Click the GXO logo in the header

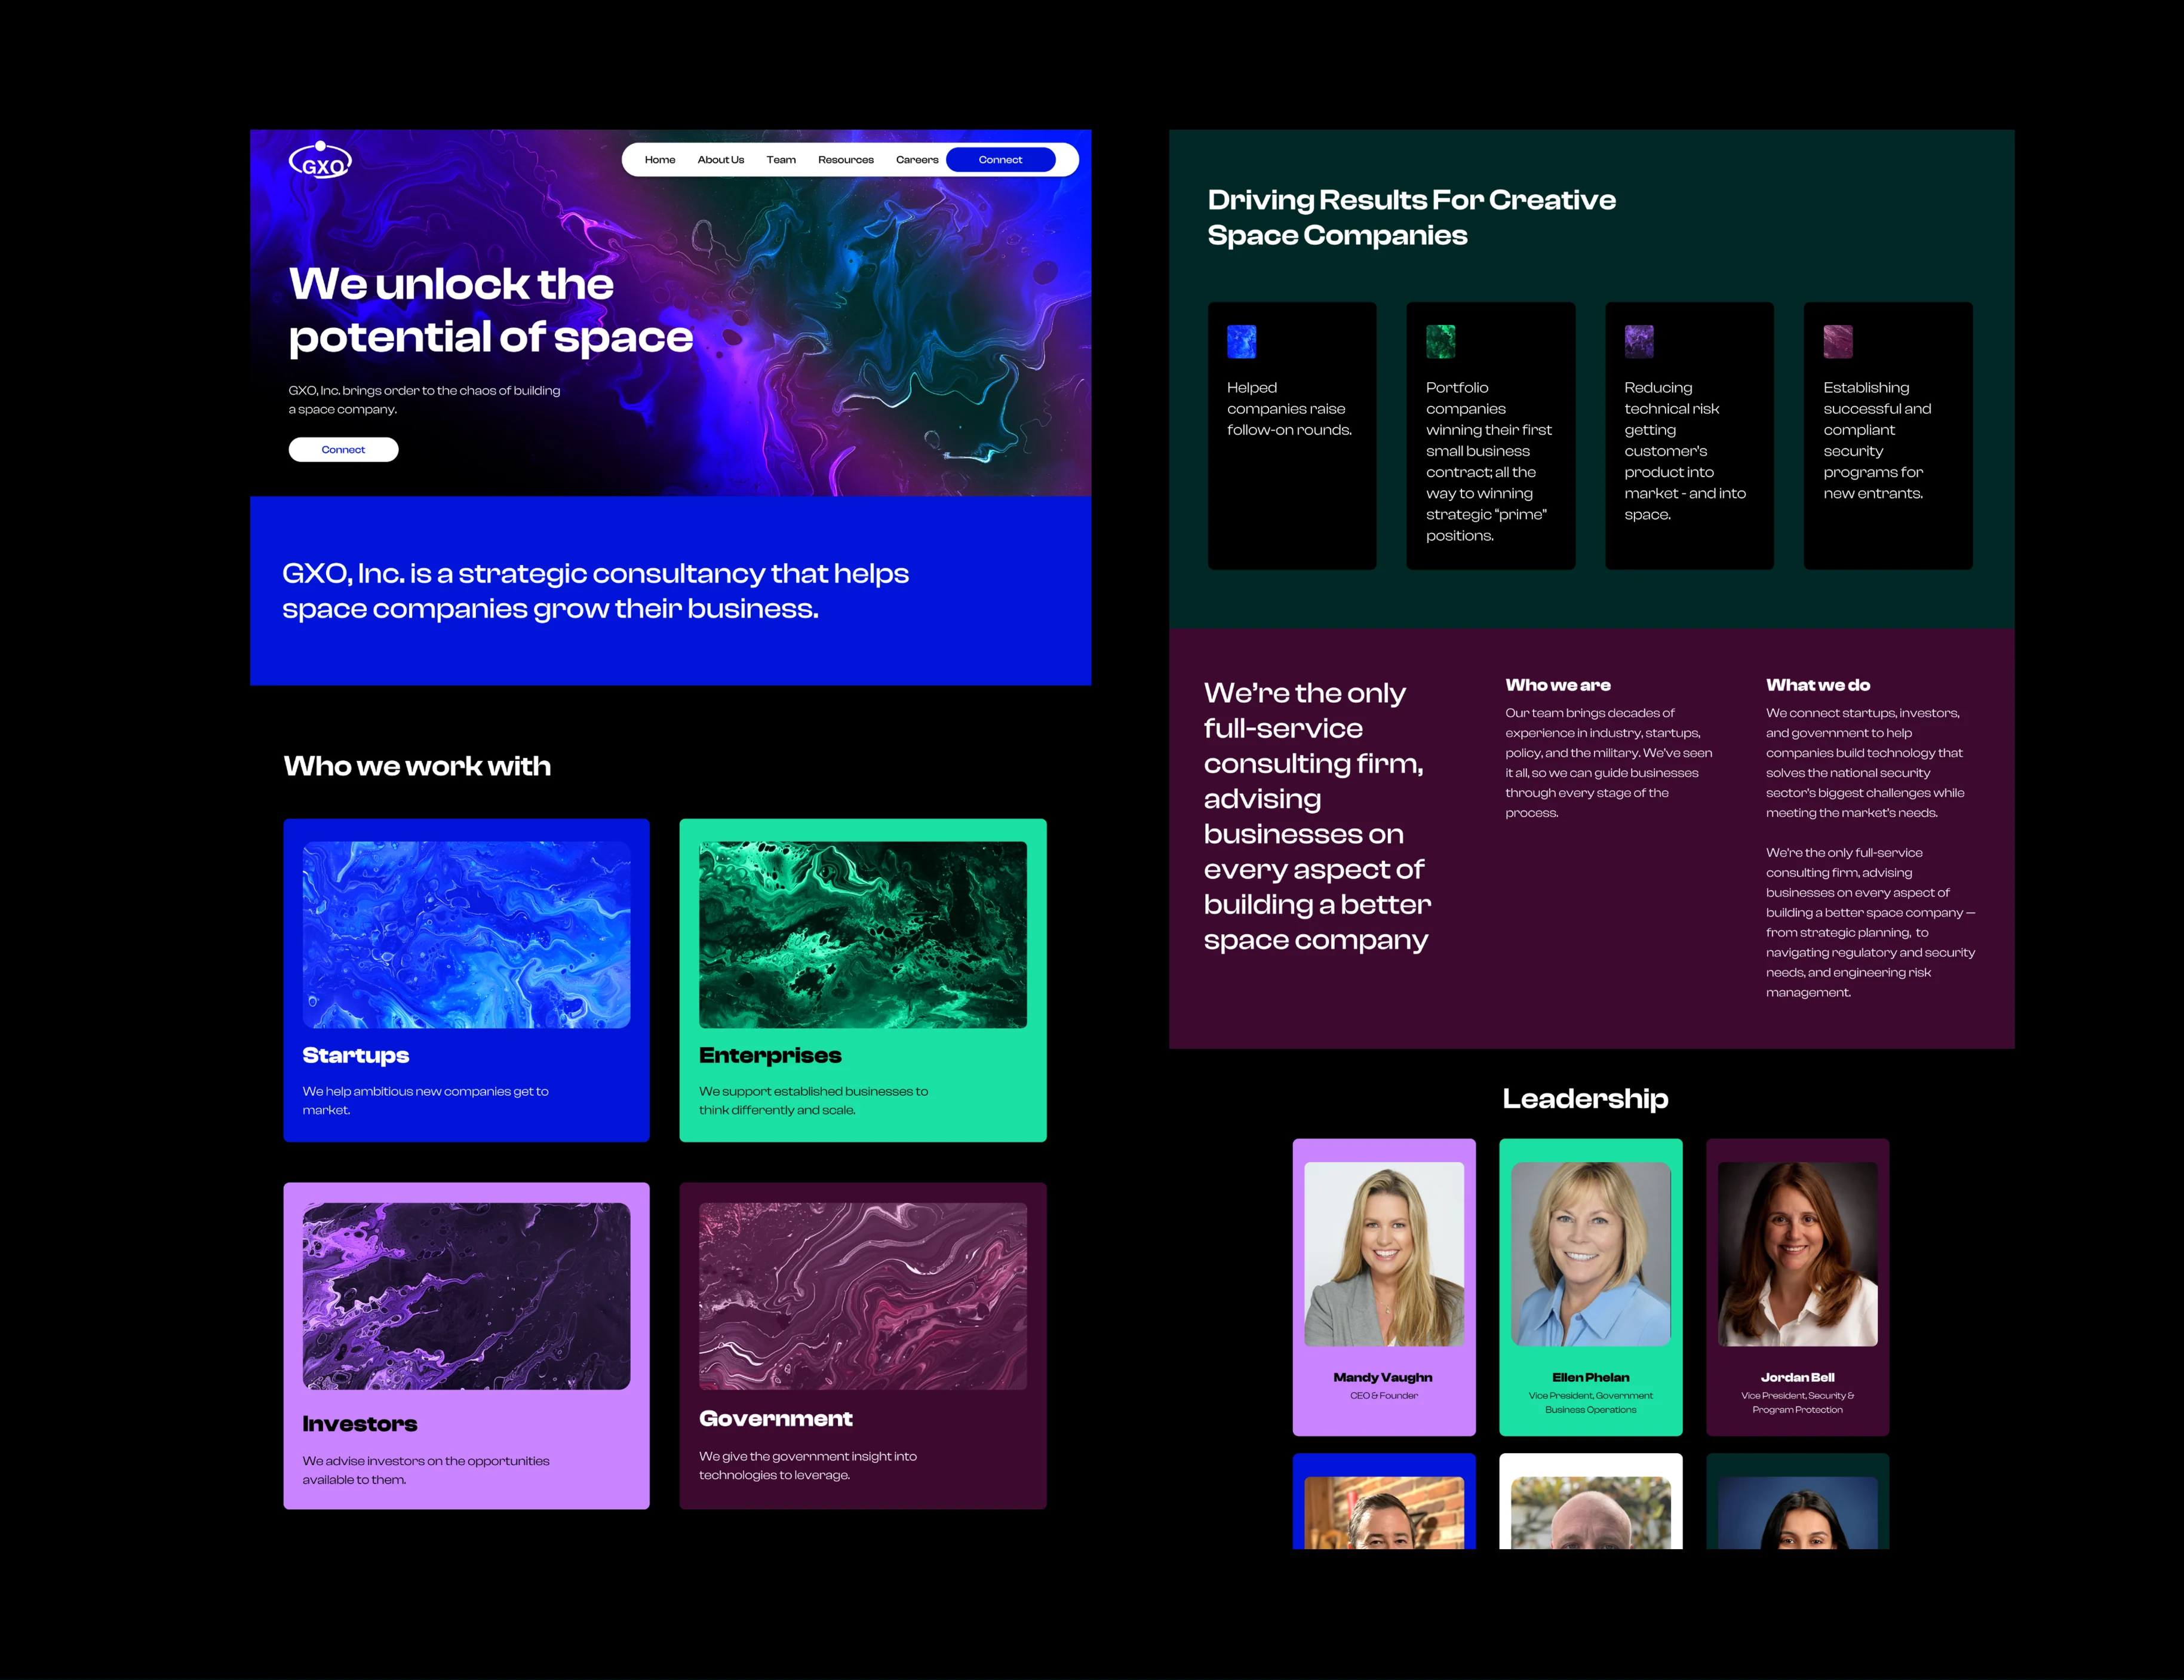(320, 160)
